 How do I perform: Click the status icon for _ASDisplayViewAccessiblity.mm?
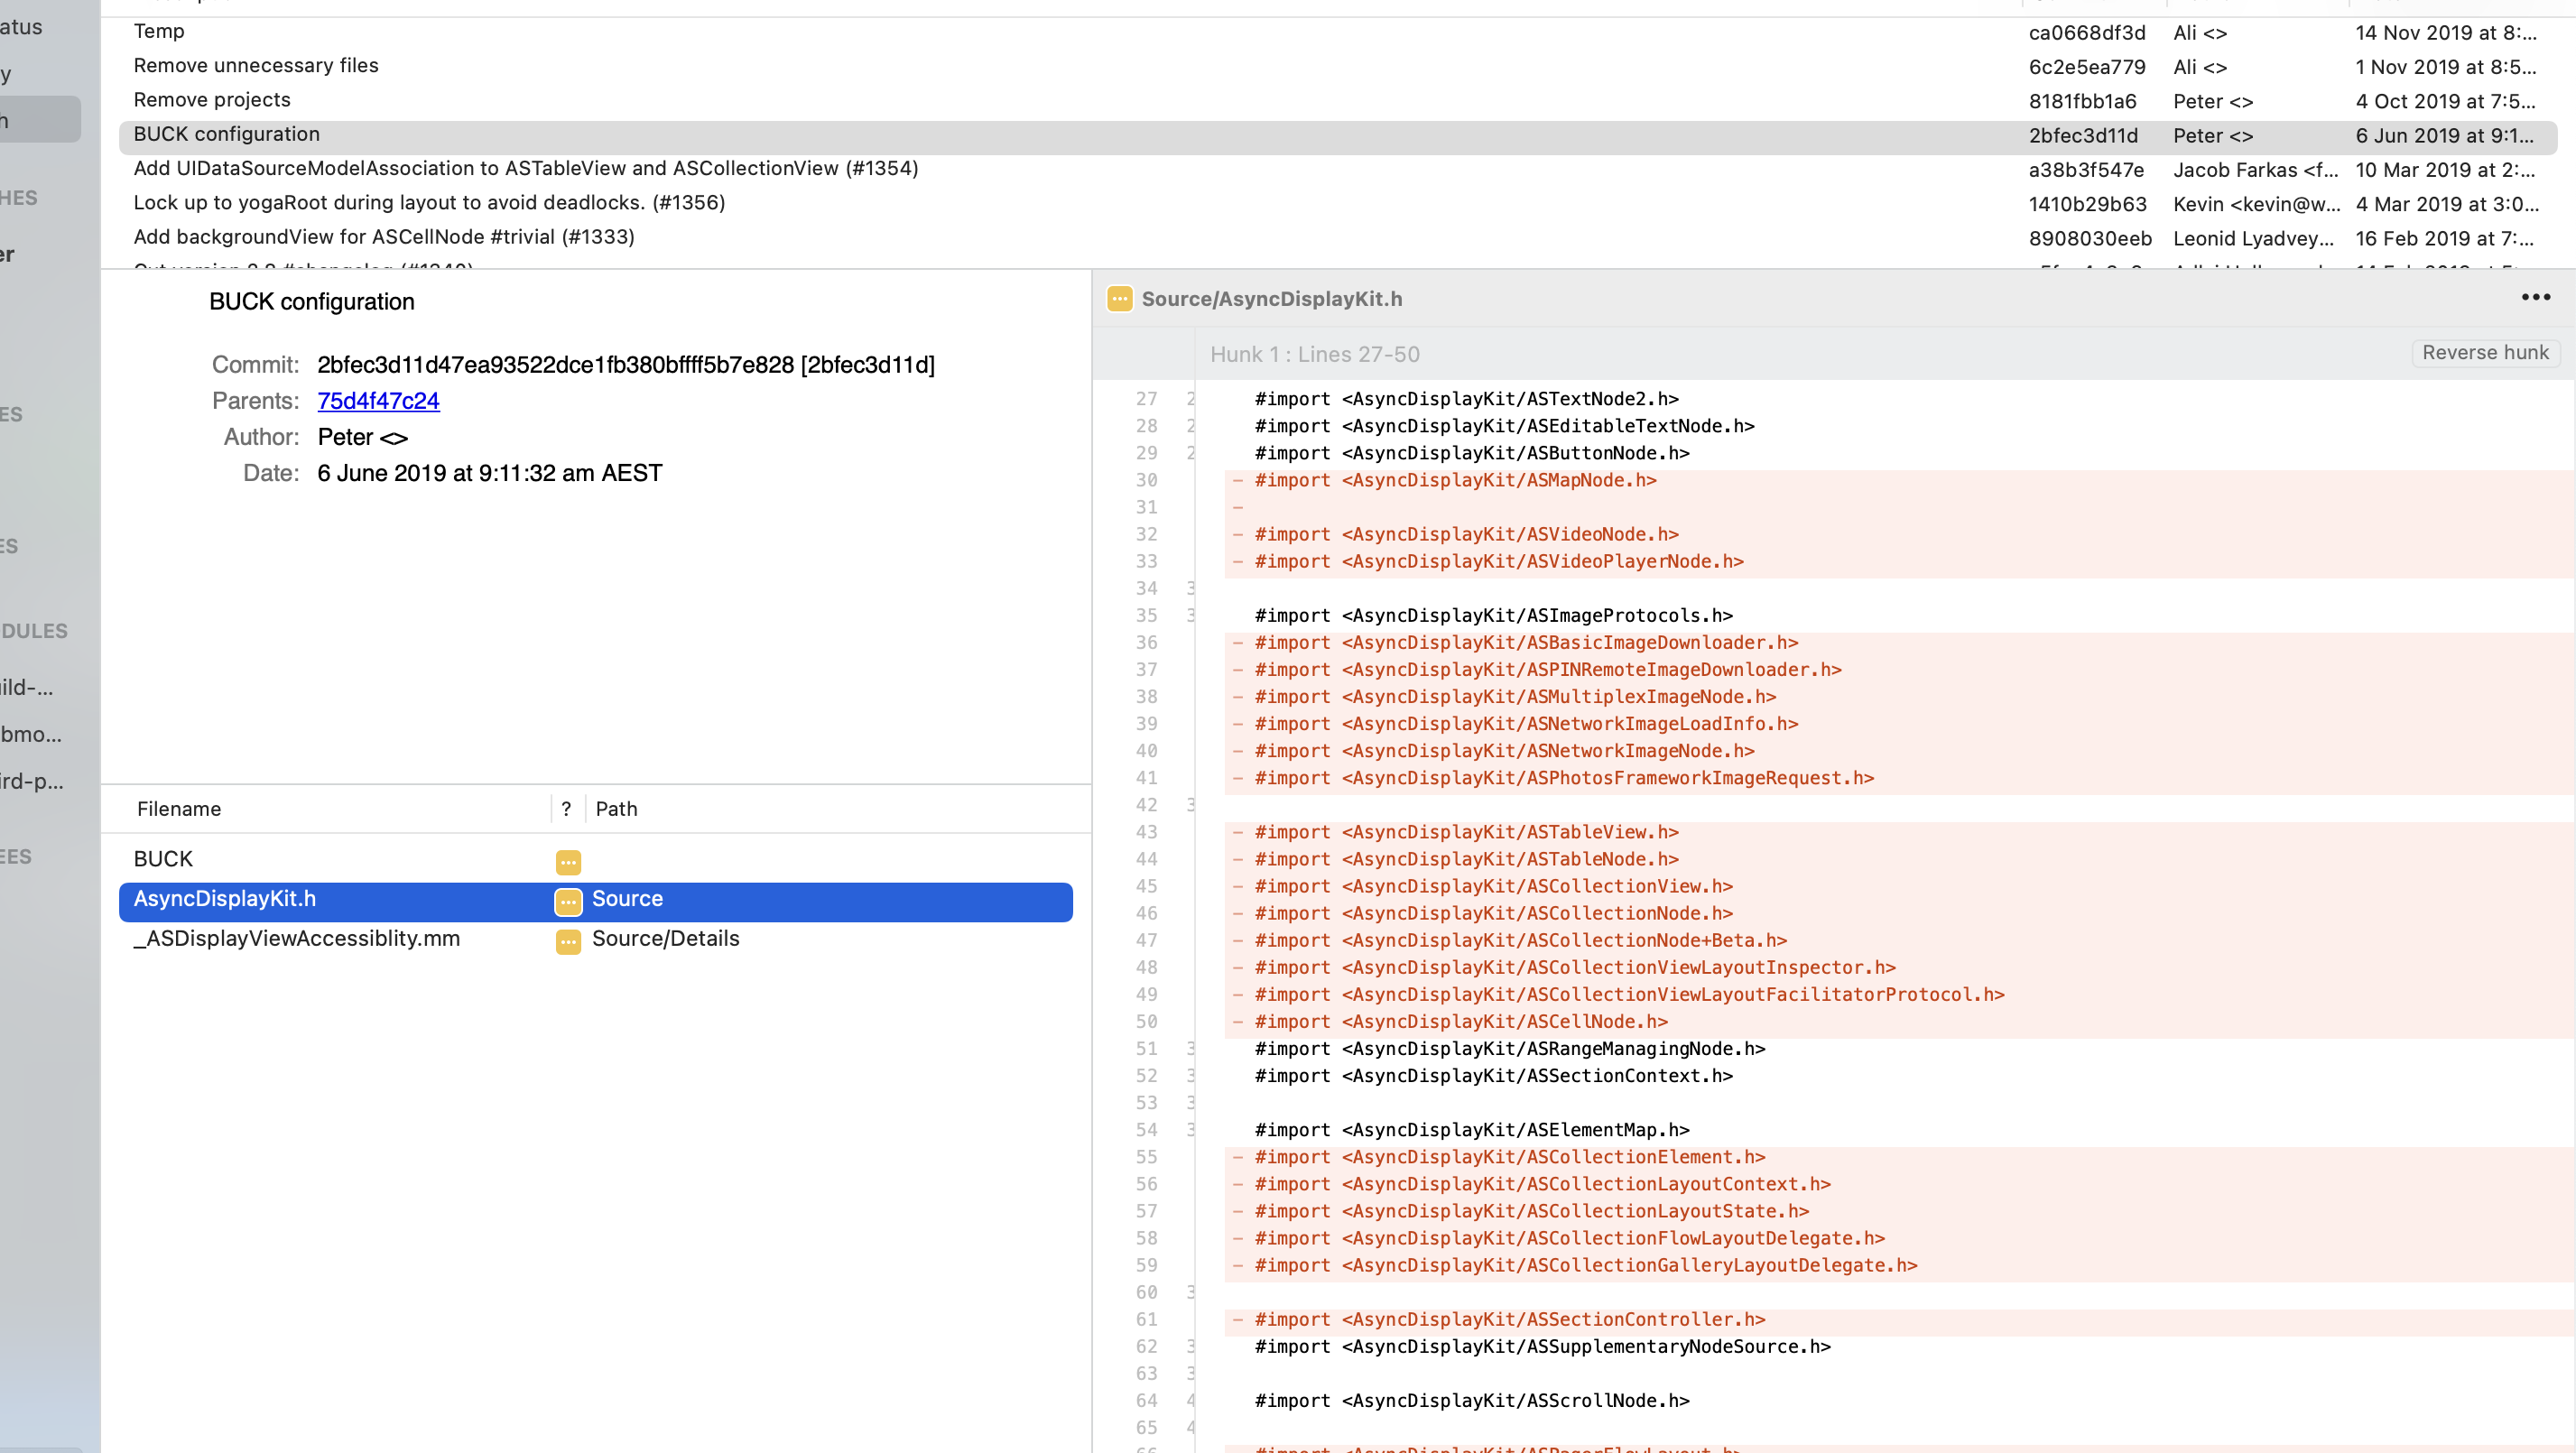point(568,941)
